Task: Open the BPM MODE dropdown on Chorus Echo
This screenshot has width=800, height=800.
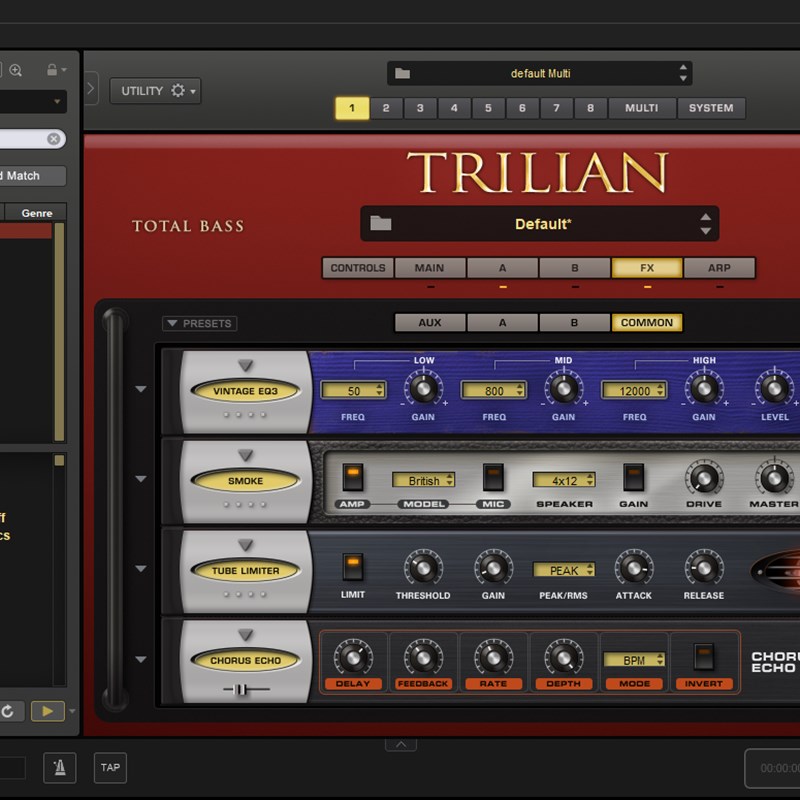Action: click(x=634, y=660)
